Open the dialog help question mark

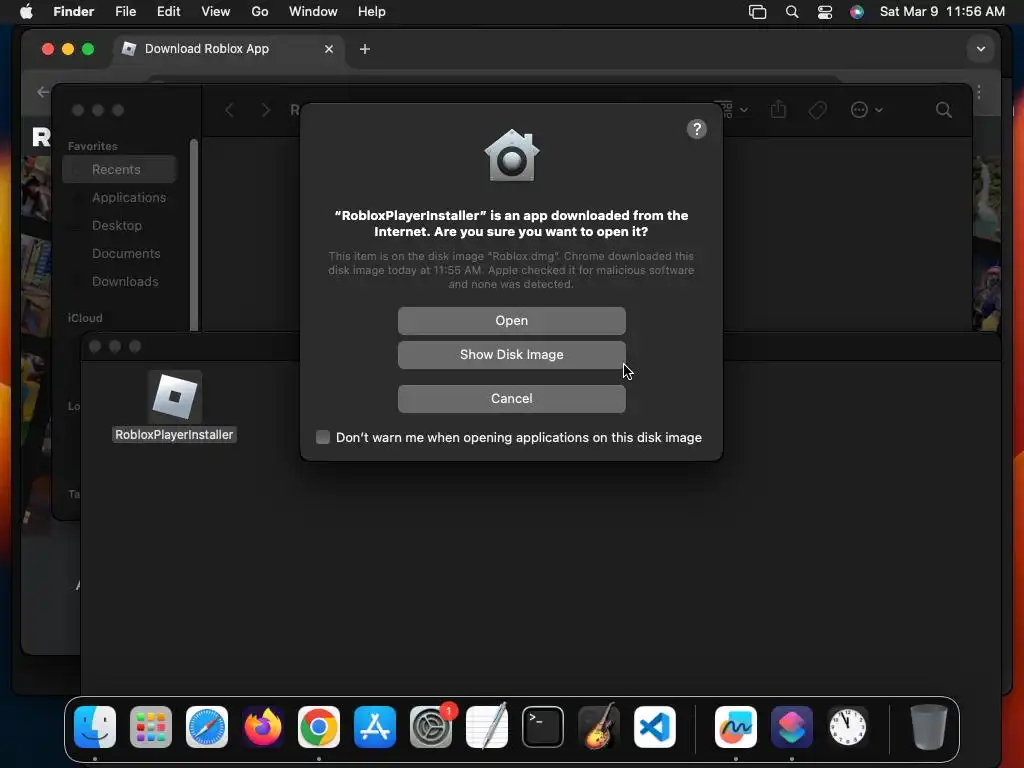[697, 129]
